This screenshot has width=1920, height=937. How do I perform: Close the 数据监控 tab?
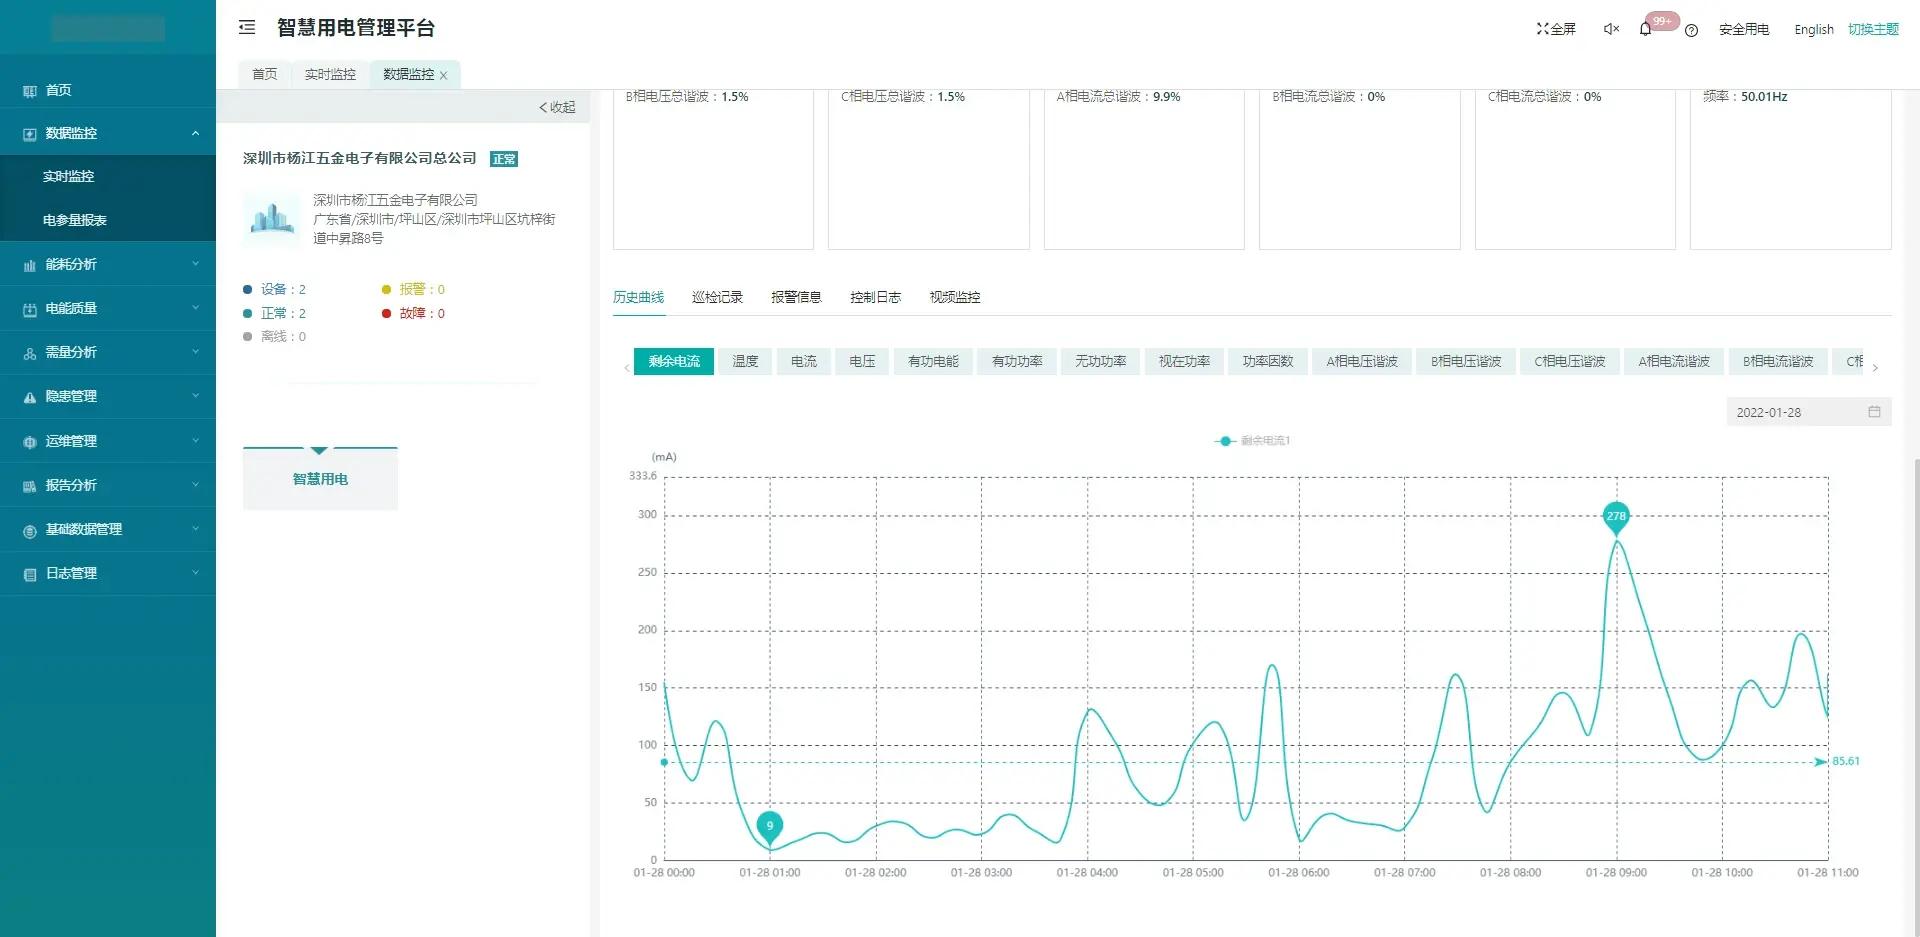pos(444,75)
